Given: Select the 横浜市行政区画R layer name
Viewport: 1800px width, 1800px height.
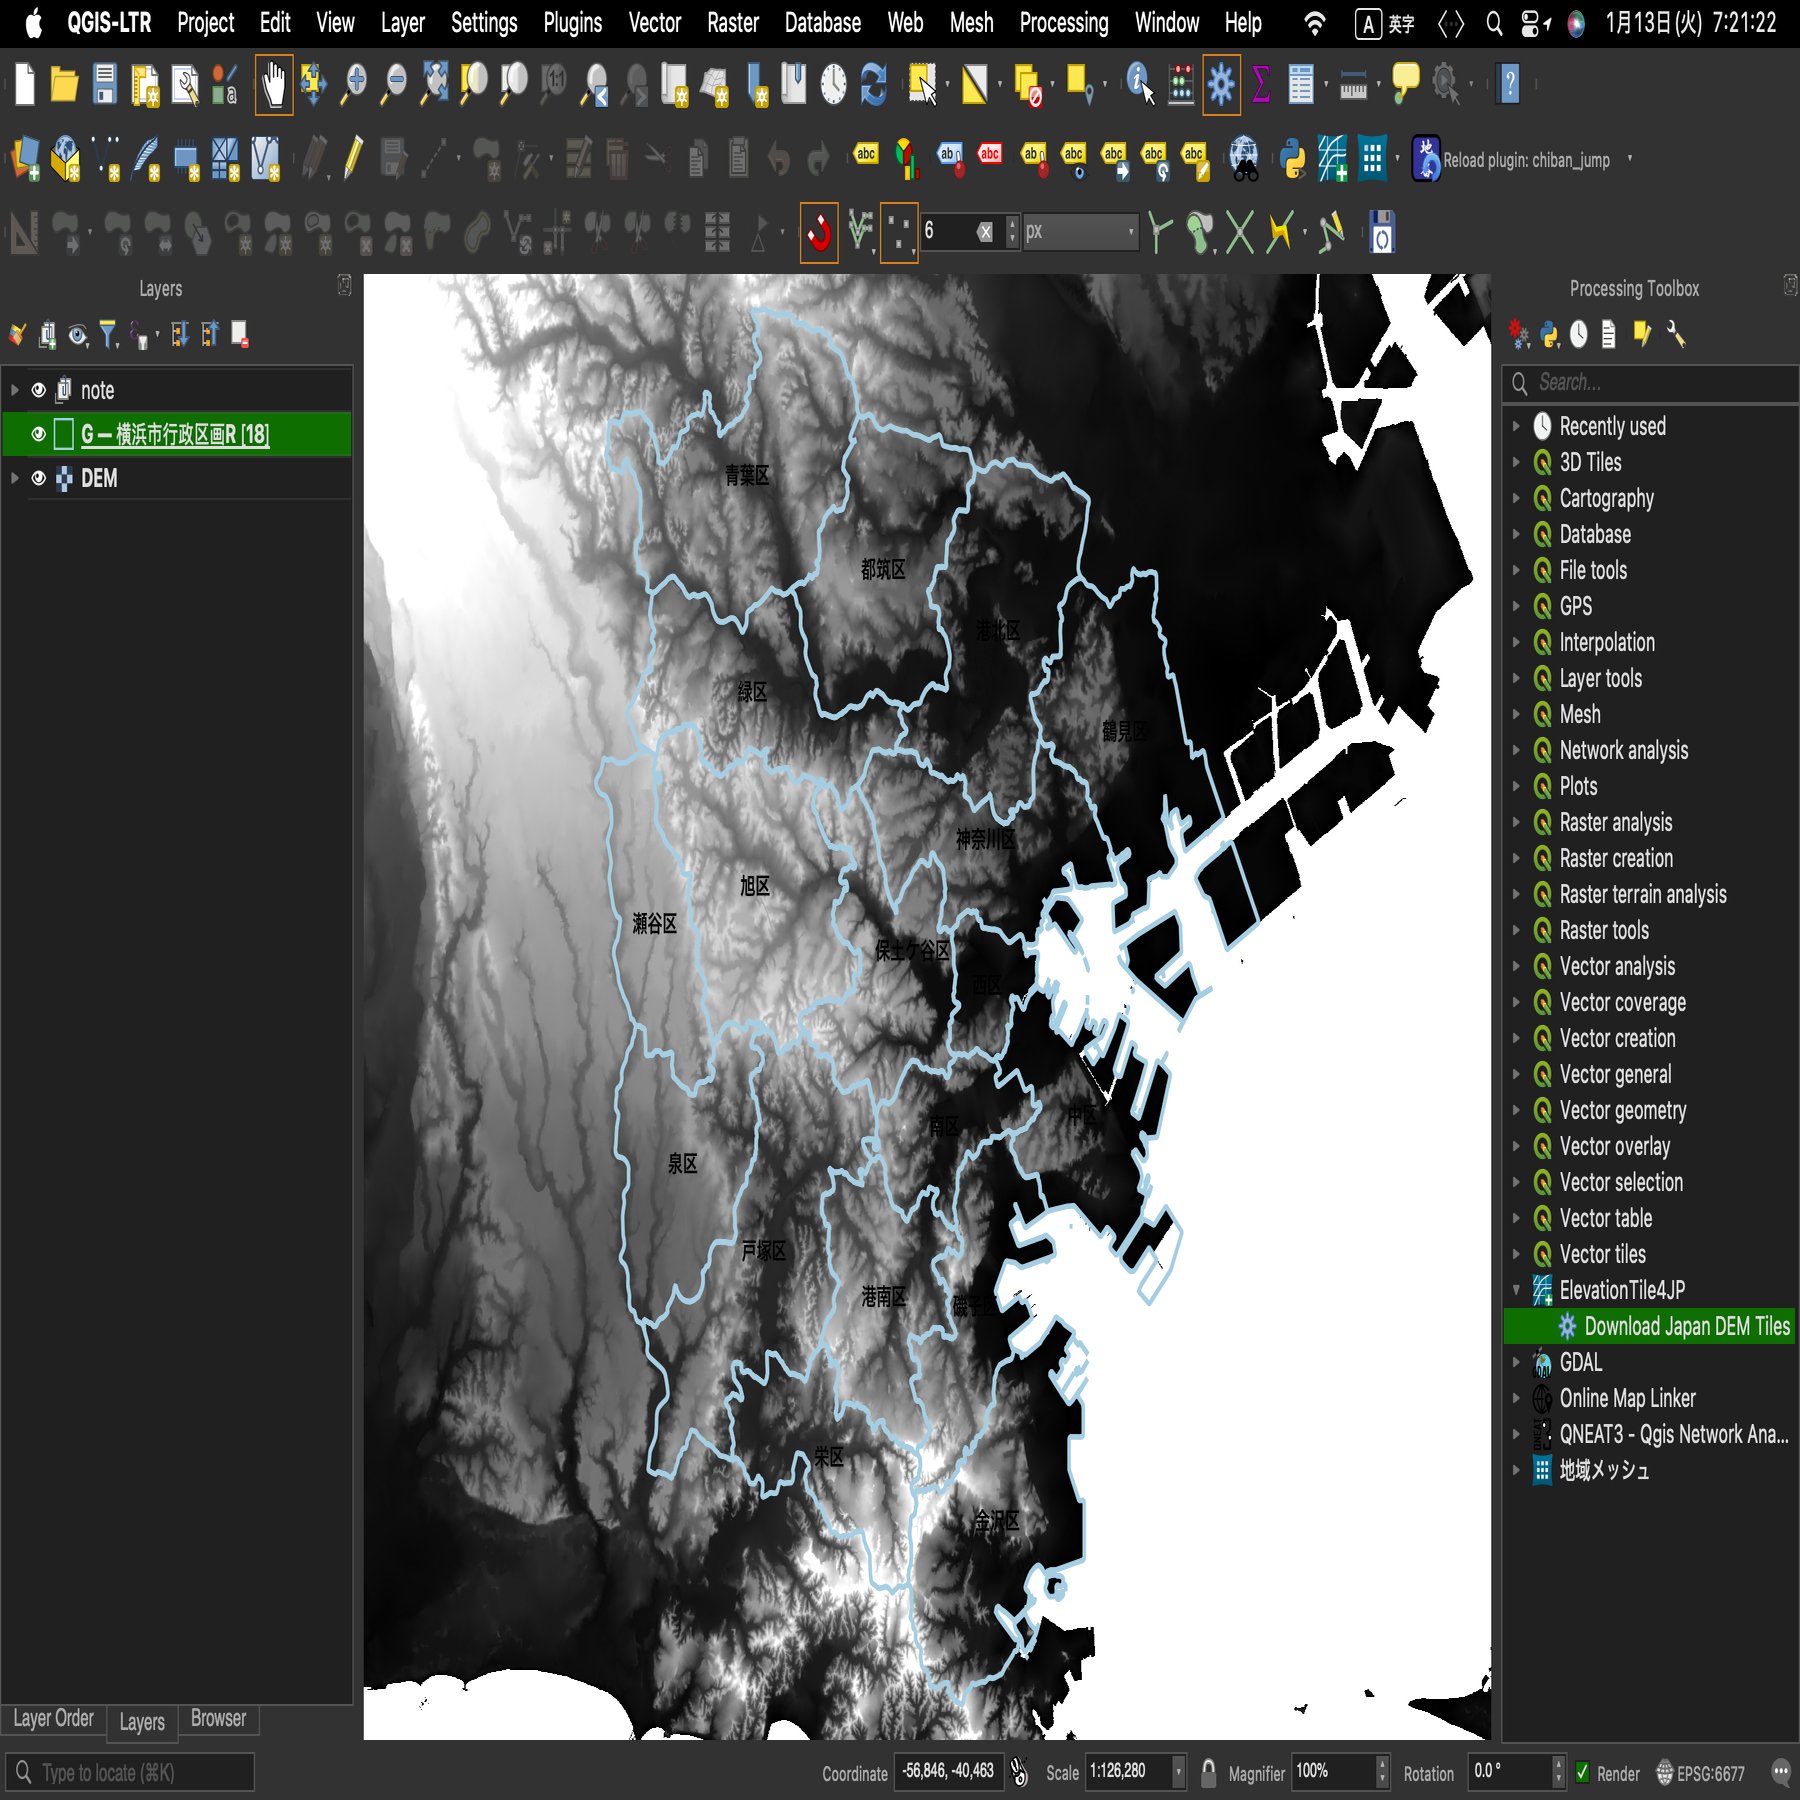Looking at the screenshot, I should 175,434.
